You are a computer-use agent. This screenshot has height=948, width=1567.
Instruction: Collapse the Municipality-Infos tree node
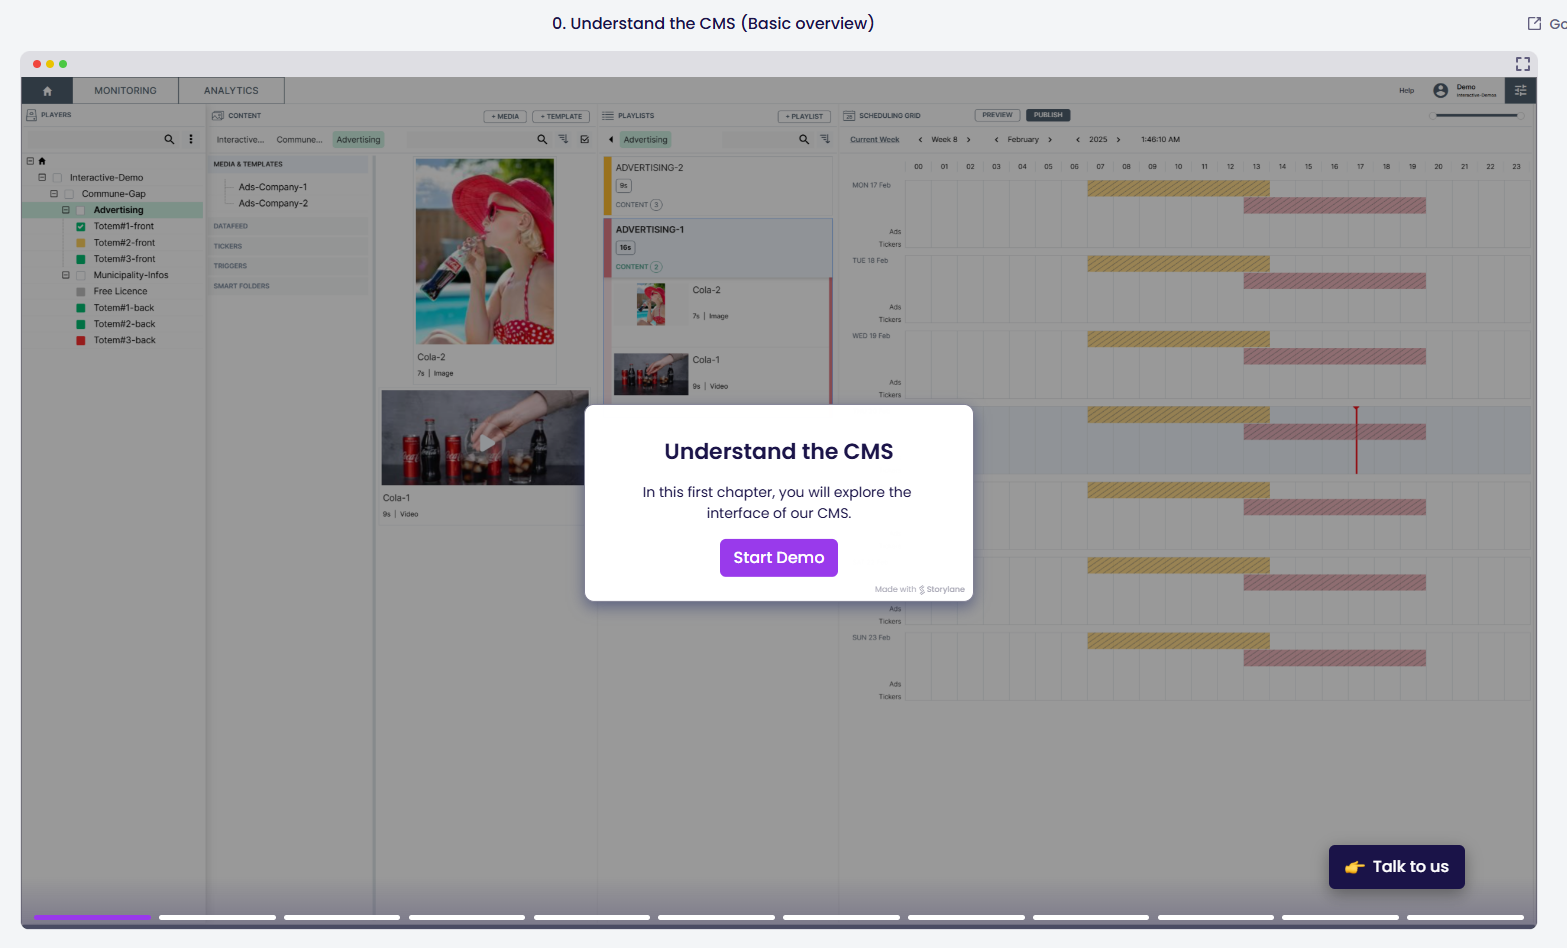tap(66, 275)
